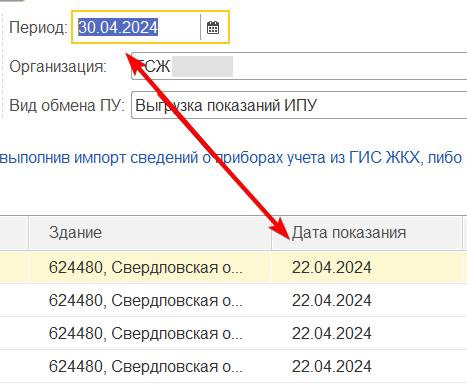Click the Организация input field

299,66
